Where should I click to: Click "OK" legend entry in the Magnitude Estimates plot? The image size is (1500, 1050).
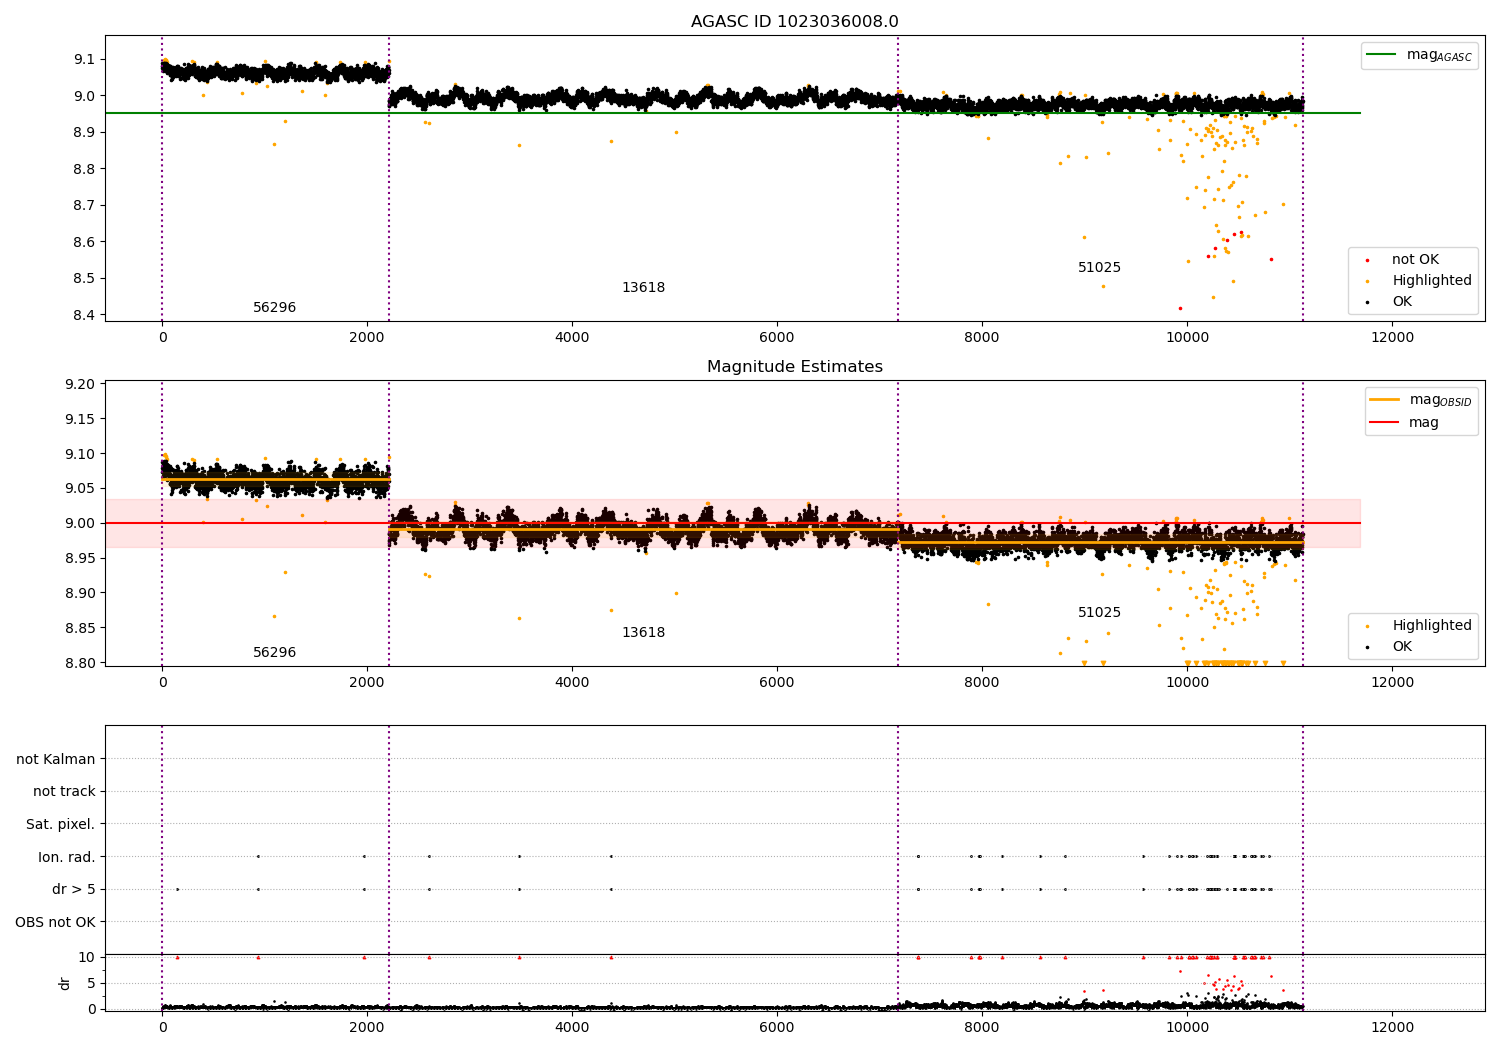(1402, 647)
